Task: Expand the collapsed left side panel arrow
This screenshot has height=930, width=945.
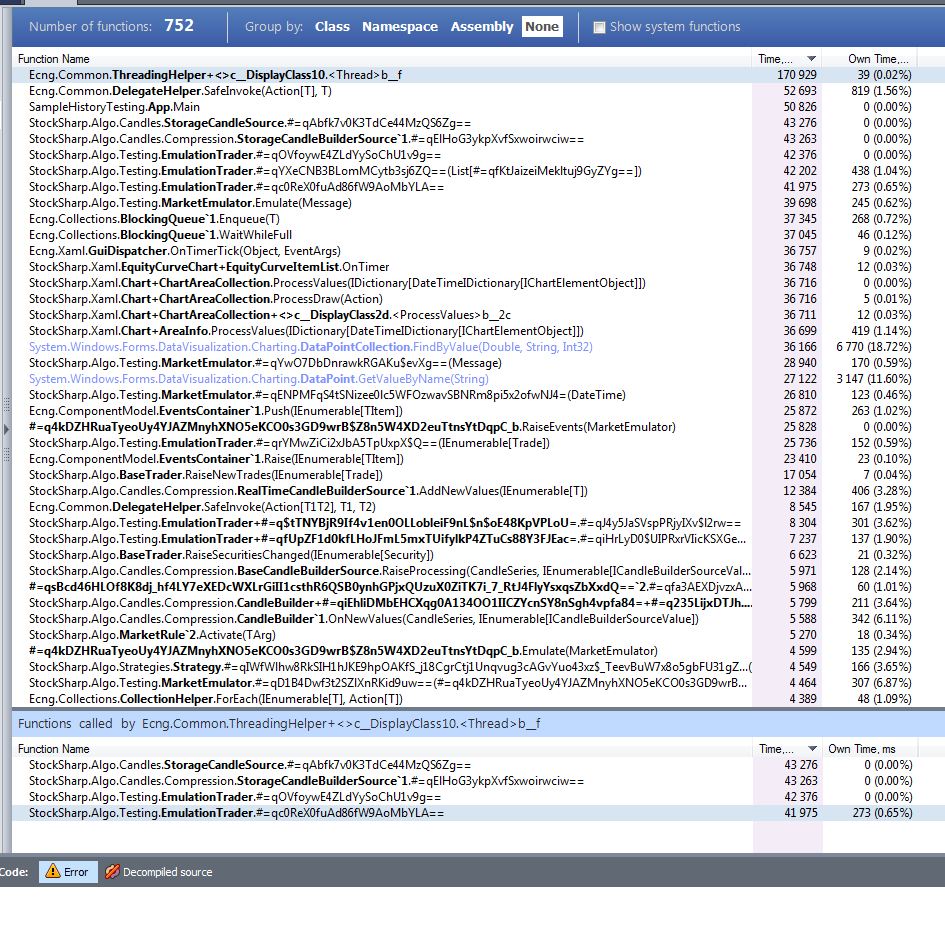Action: 7,429
